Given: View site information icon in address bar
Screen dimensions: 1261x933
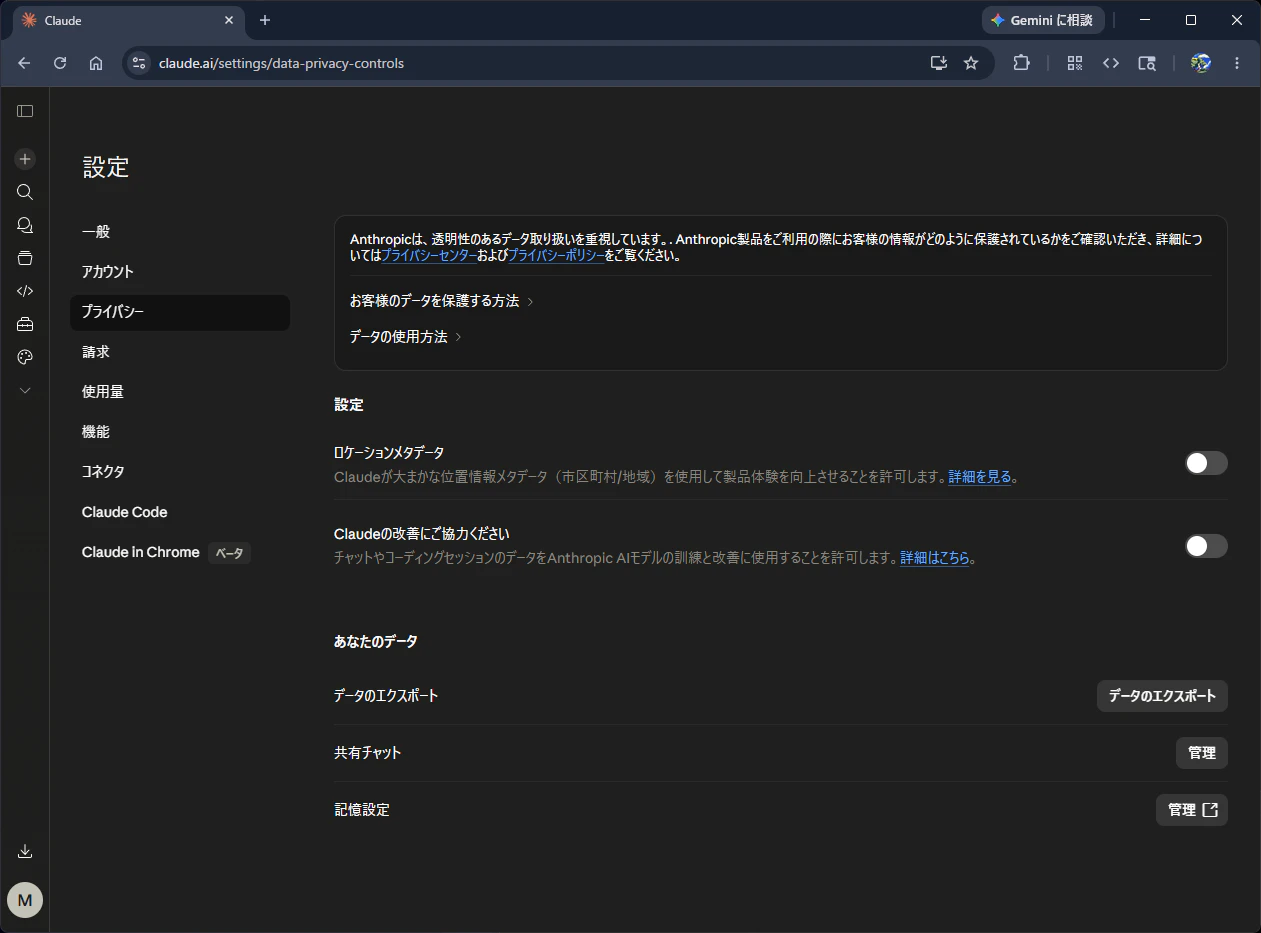Looking at the screenshot, I should 139,63.
